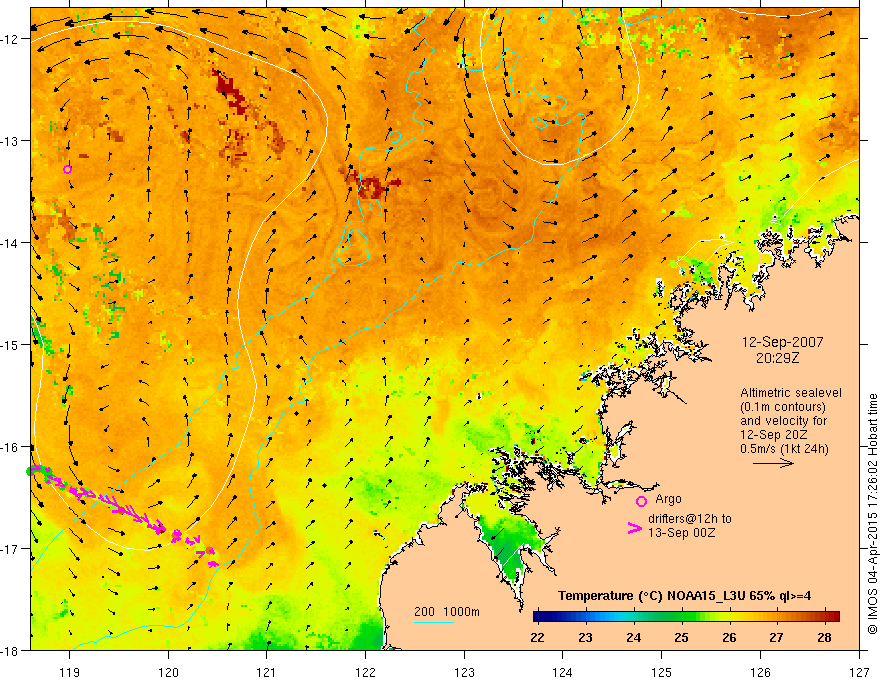This screenshot has width=880, height=680.
Task: Click '200 1000m' bathymetry label
Action: coord(447,612)
